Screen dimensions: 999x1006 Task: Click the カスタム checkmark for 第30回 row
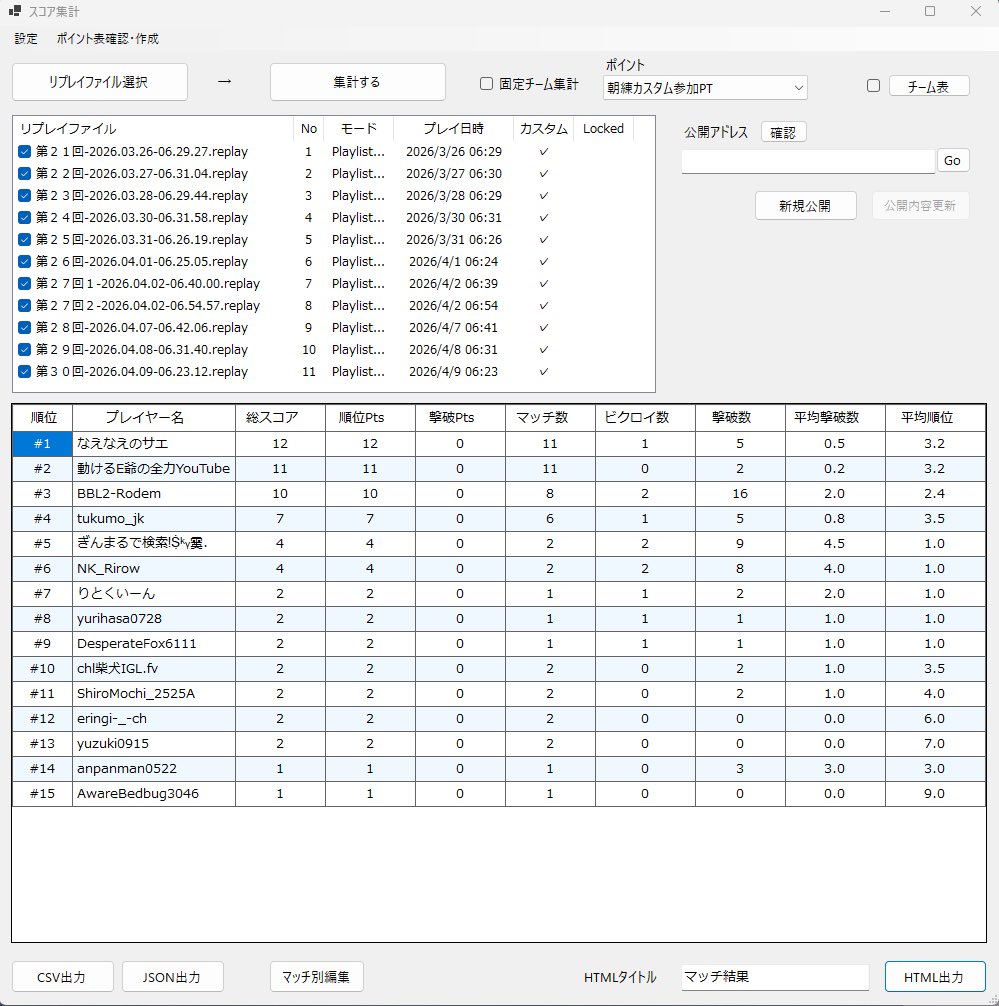(543, 371)
